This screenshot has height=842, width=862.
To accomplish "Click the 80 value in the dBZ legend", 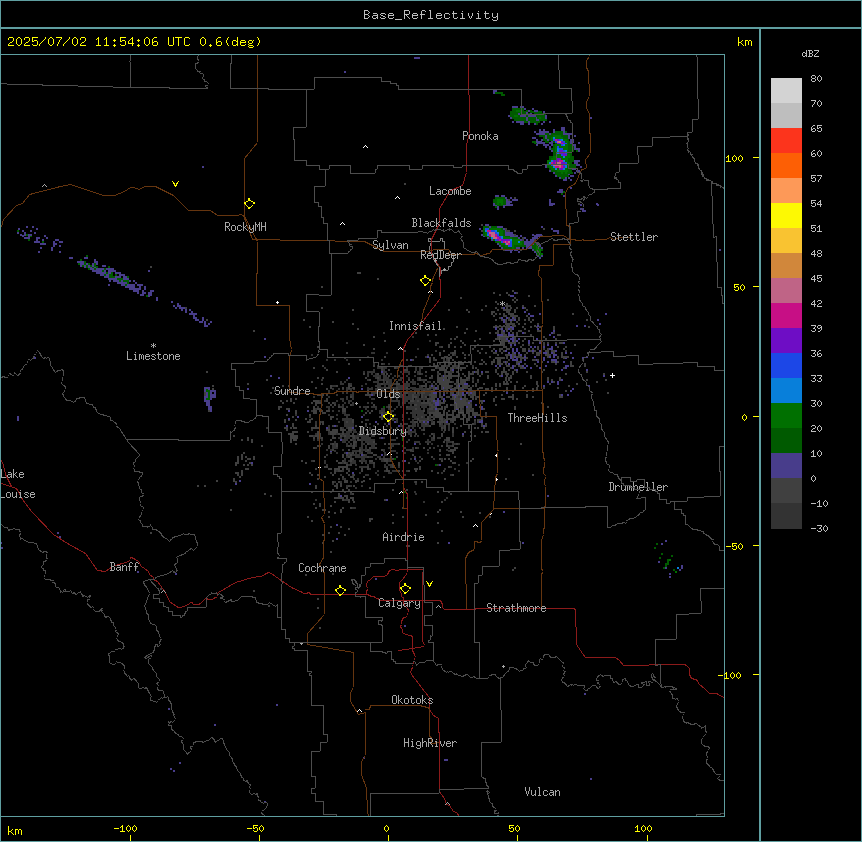I will [816, 79].
